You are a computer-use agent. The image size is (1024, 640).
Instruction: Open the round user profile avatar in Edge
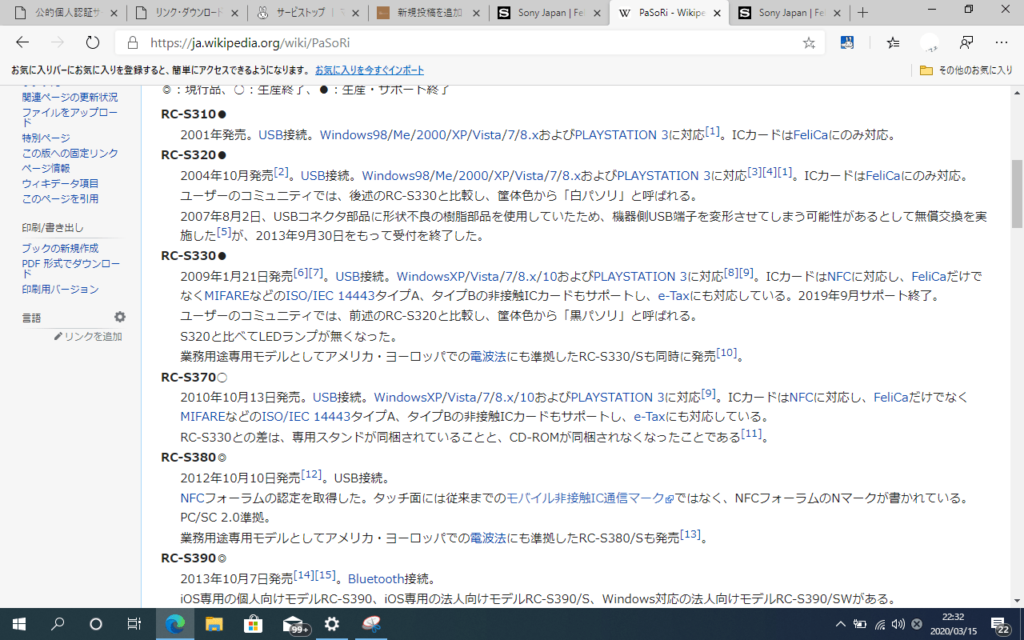[929, 42]
